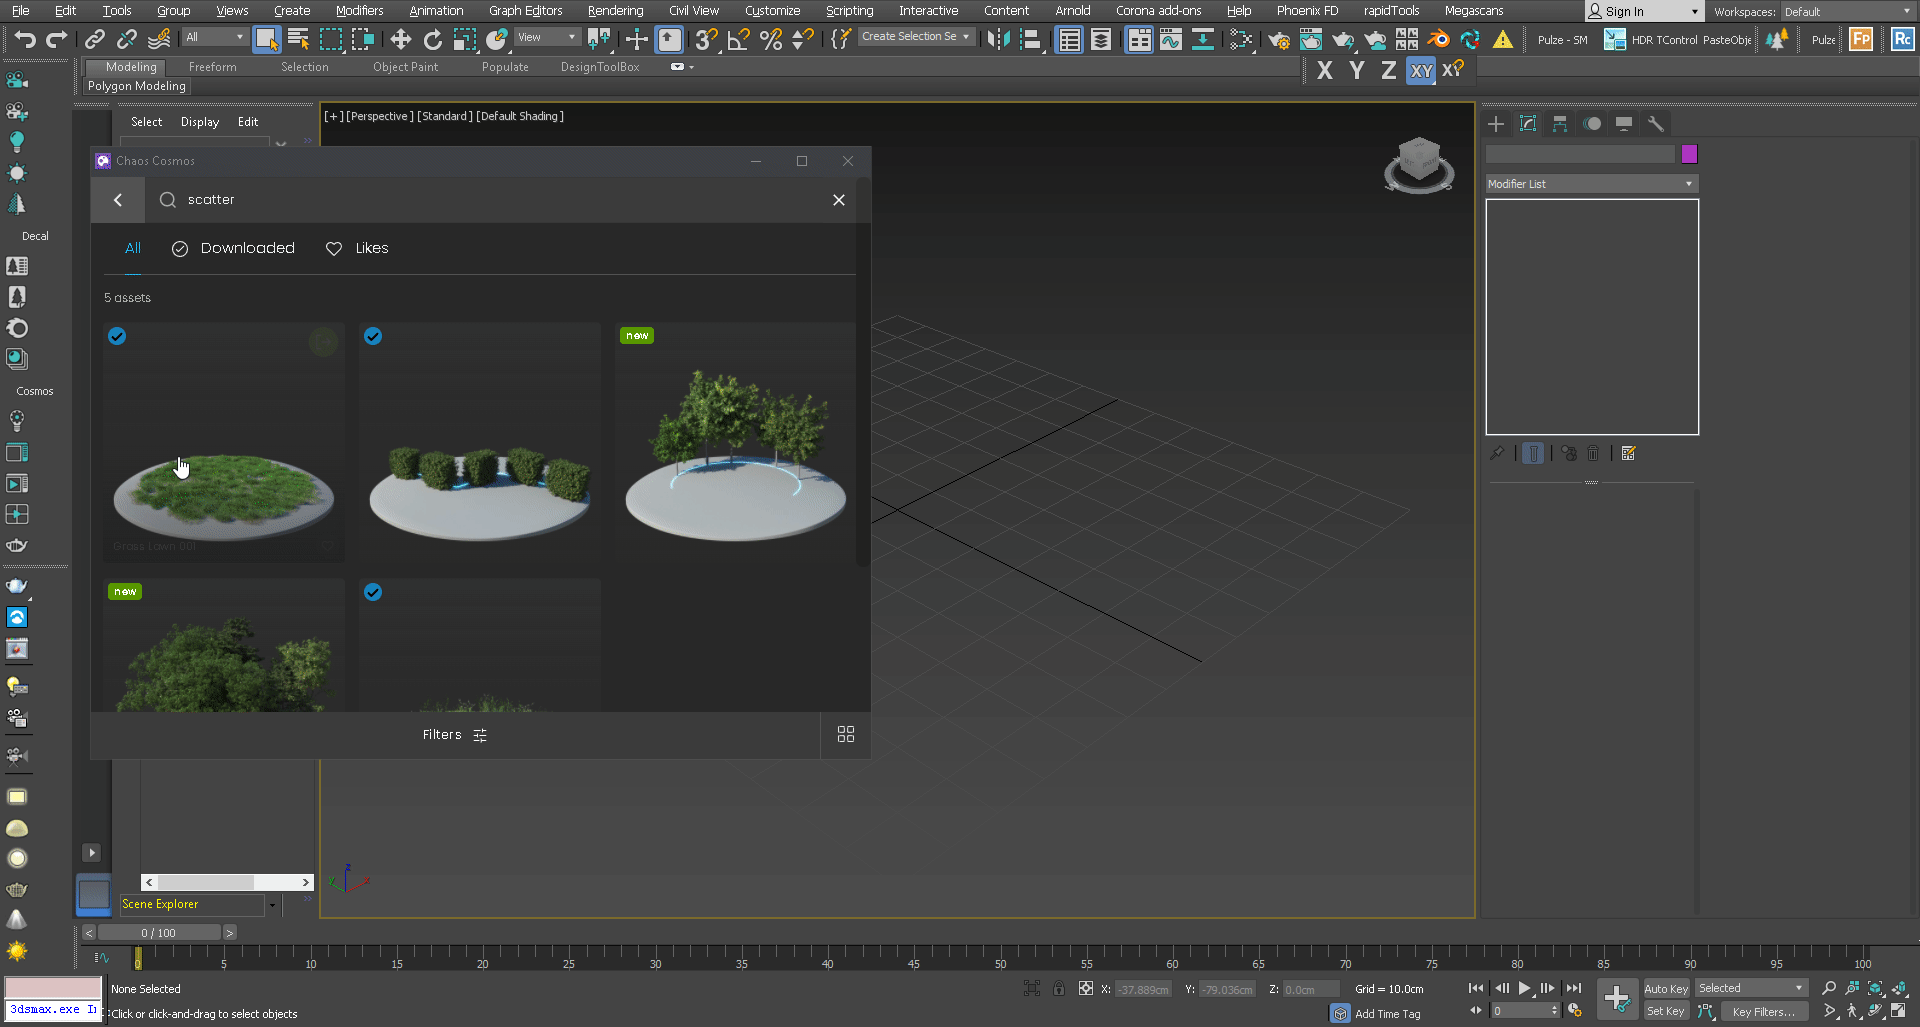Show Likes tab in Chaos Cosmos
This screenshot has height=1027, width=1920.
pos(357,248)
